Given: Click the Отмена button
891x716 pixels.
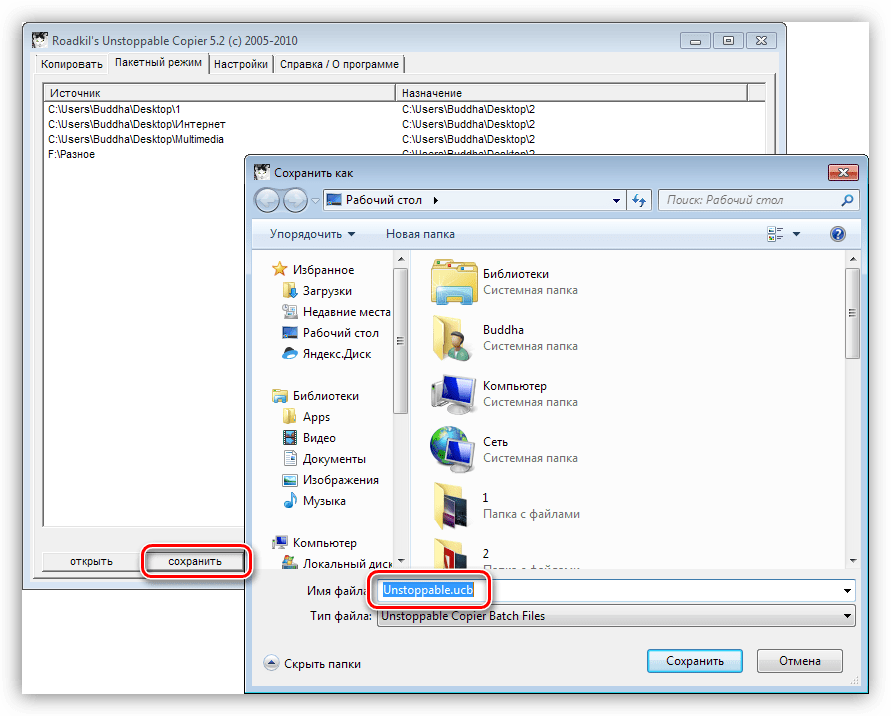Looking at the screenshot, I should [x=800, y=661].
